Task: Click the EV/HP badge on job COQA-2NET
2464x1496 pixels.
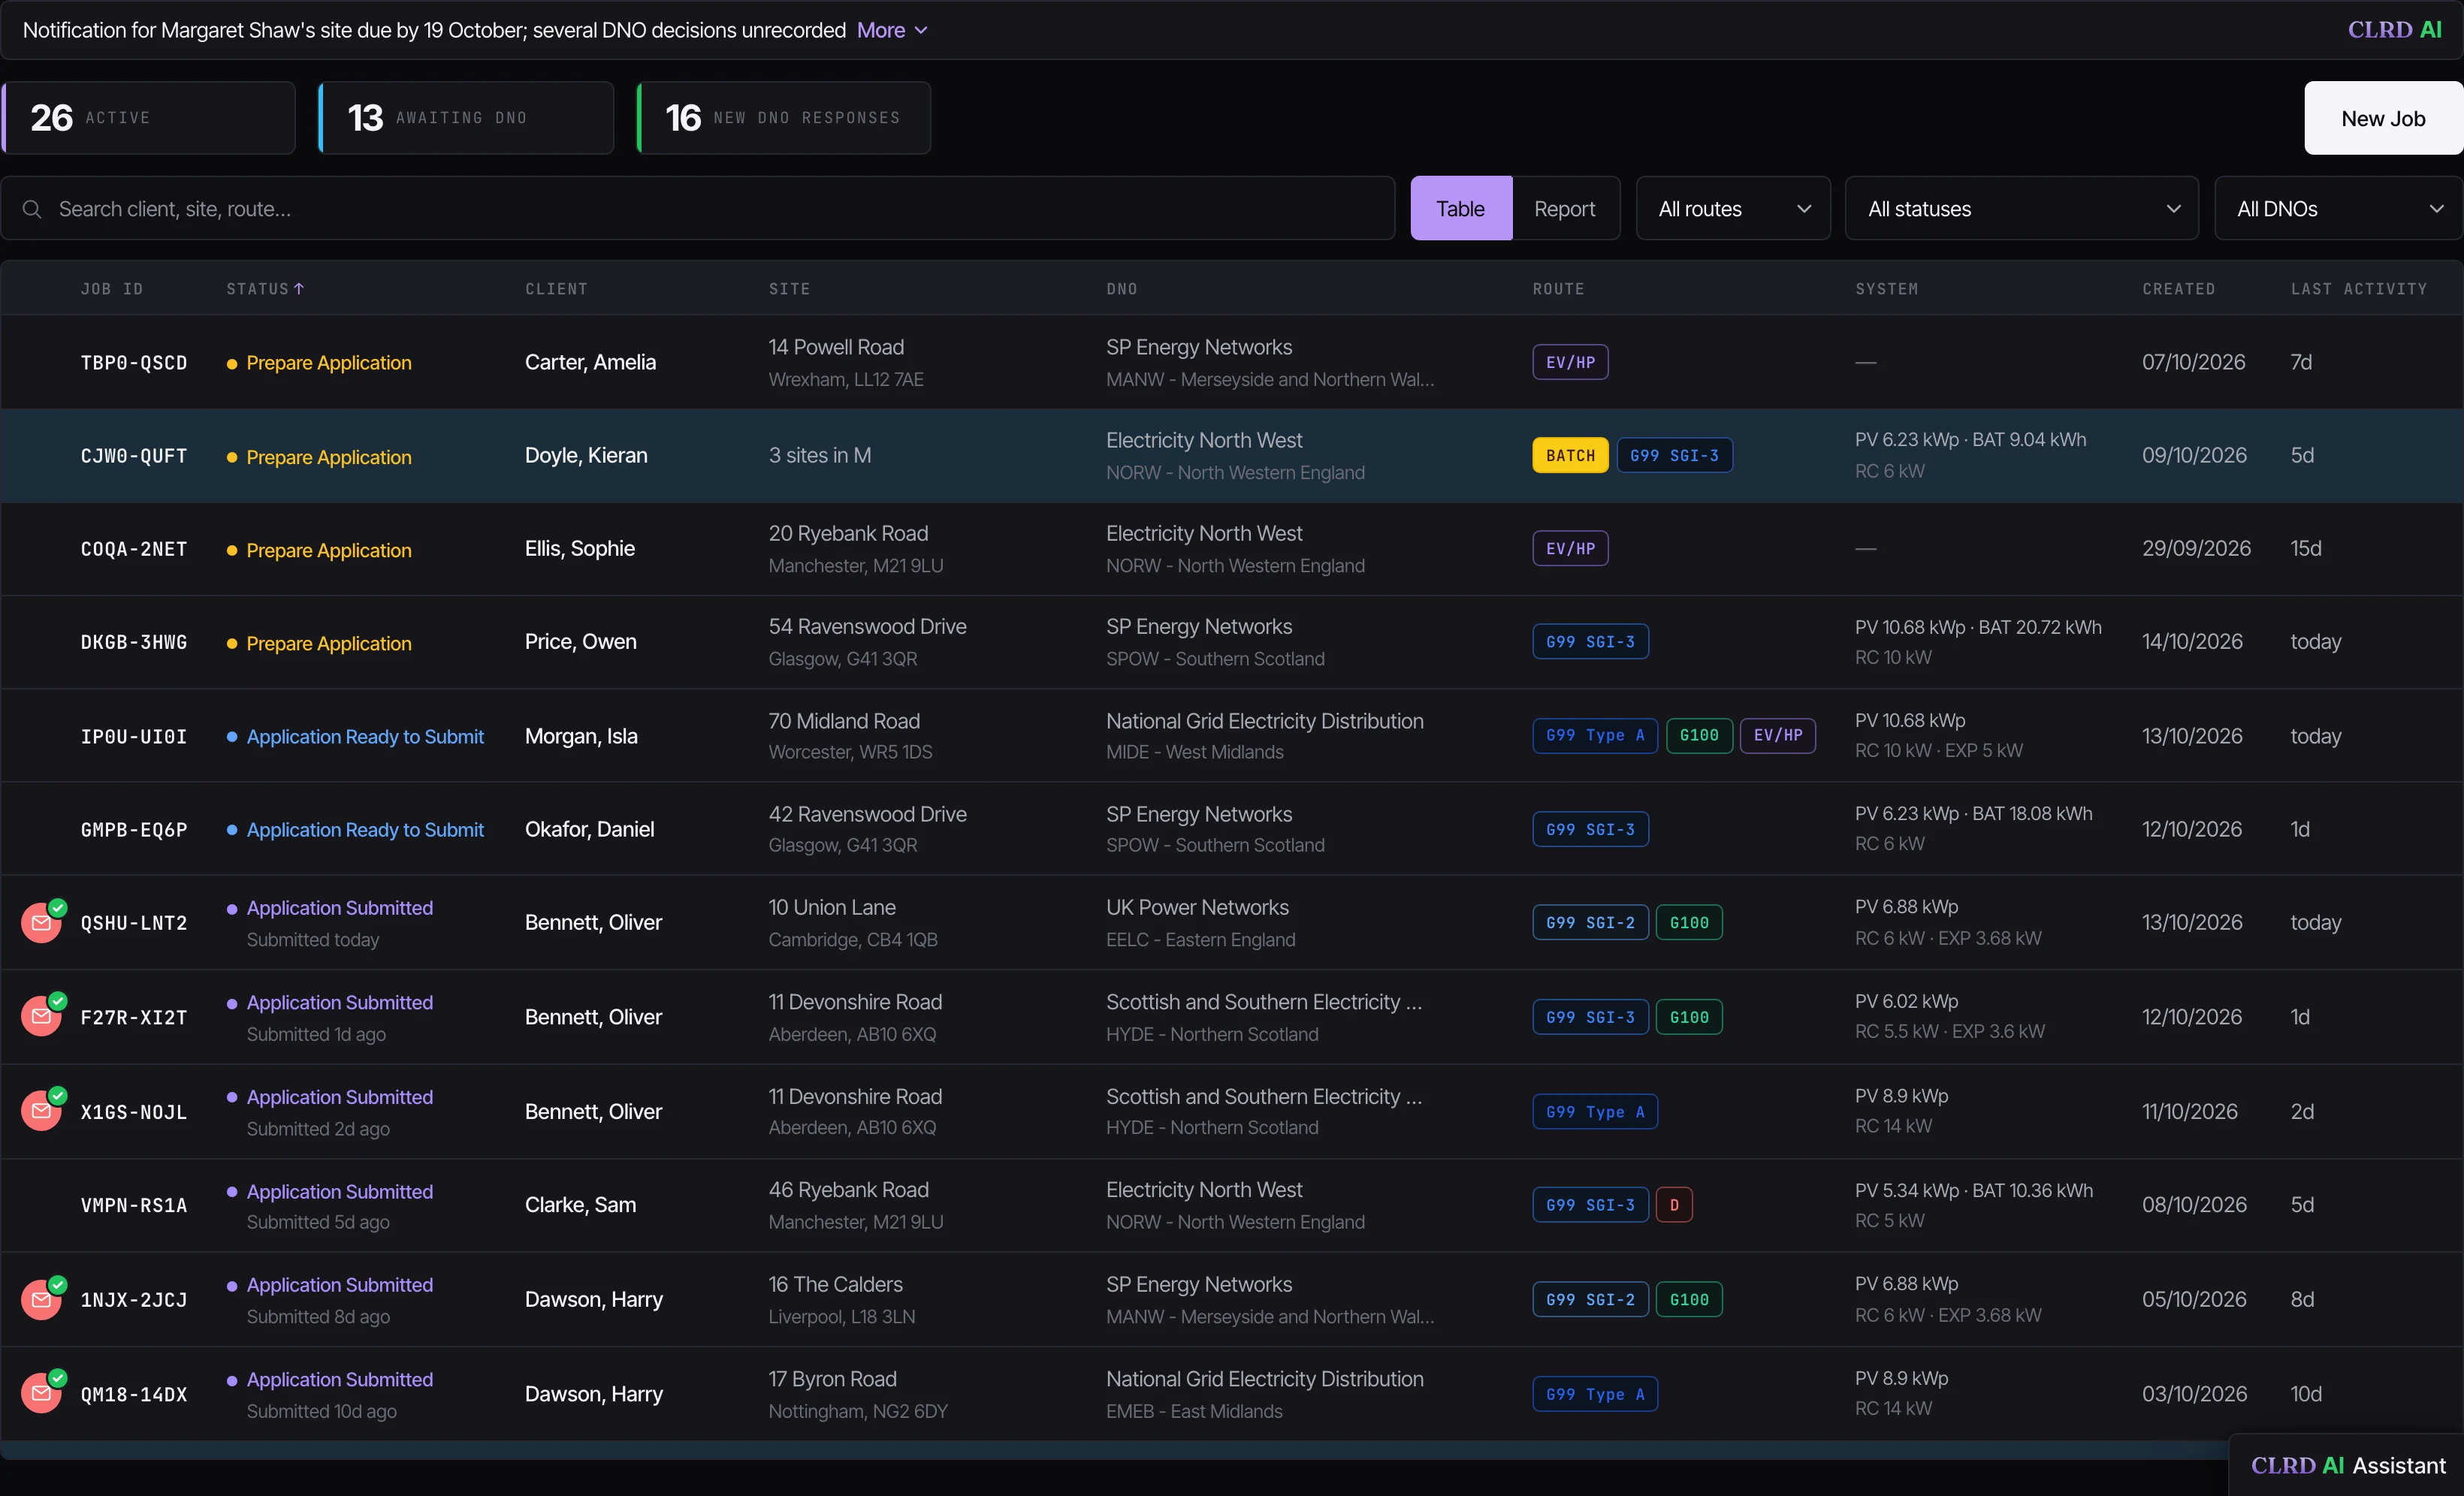Action: 1570,548
